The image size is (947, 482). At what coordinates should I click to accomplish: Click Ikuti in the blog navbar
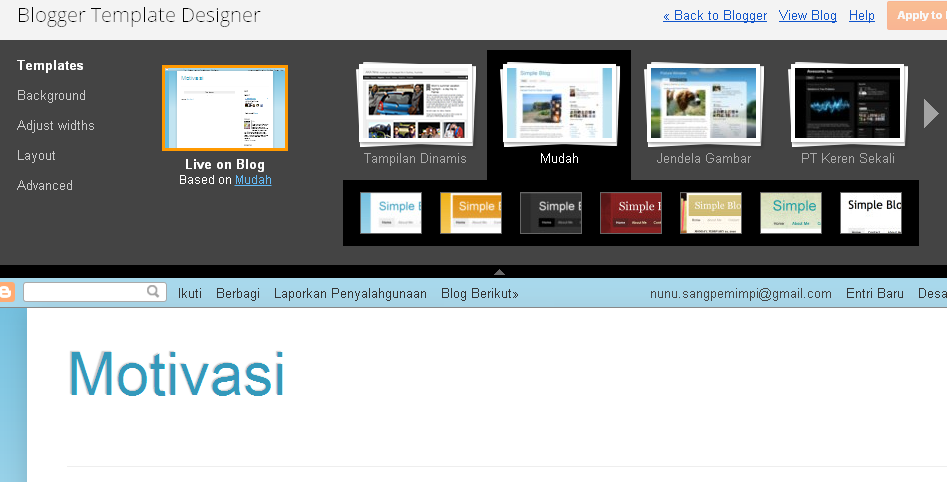point(190,294)
